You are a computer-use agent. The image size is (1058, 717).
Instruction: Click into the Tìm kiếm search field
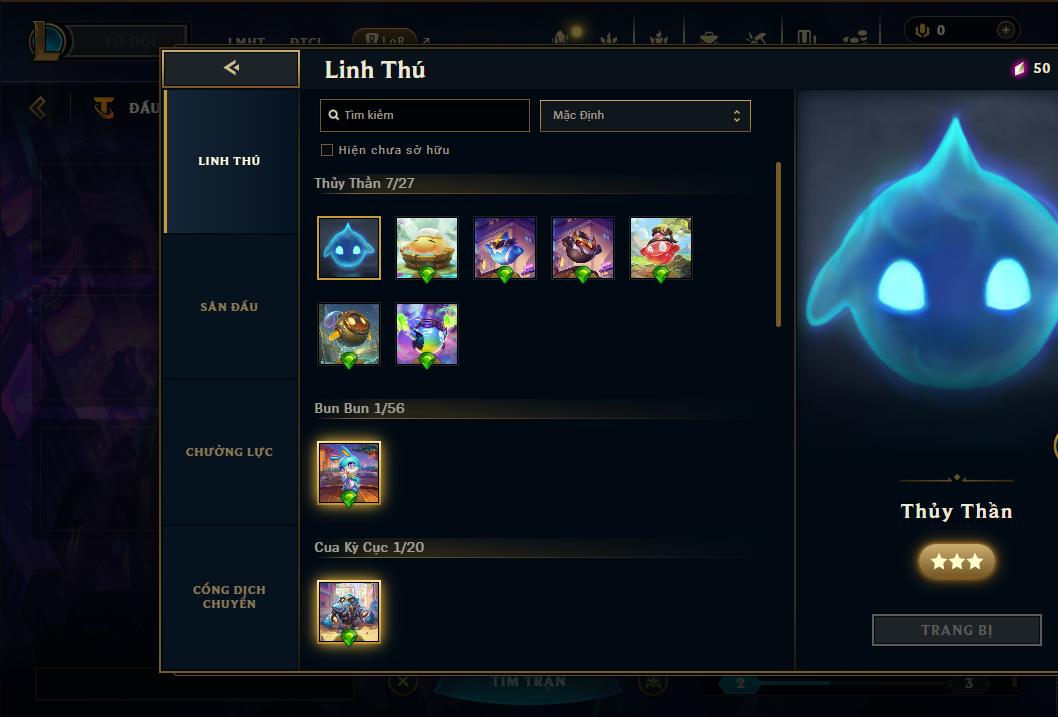tap(424, 115)
